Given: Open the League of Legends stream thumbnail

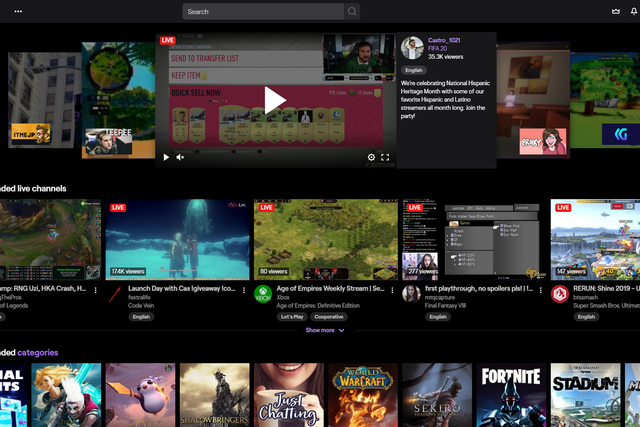Looking at the screenshot, I should [50, 240].
